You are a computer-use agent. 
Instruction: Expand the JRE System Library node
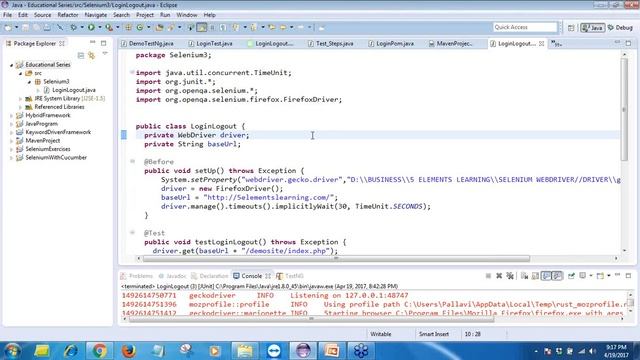coord(20,99)
